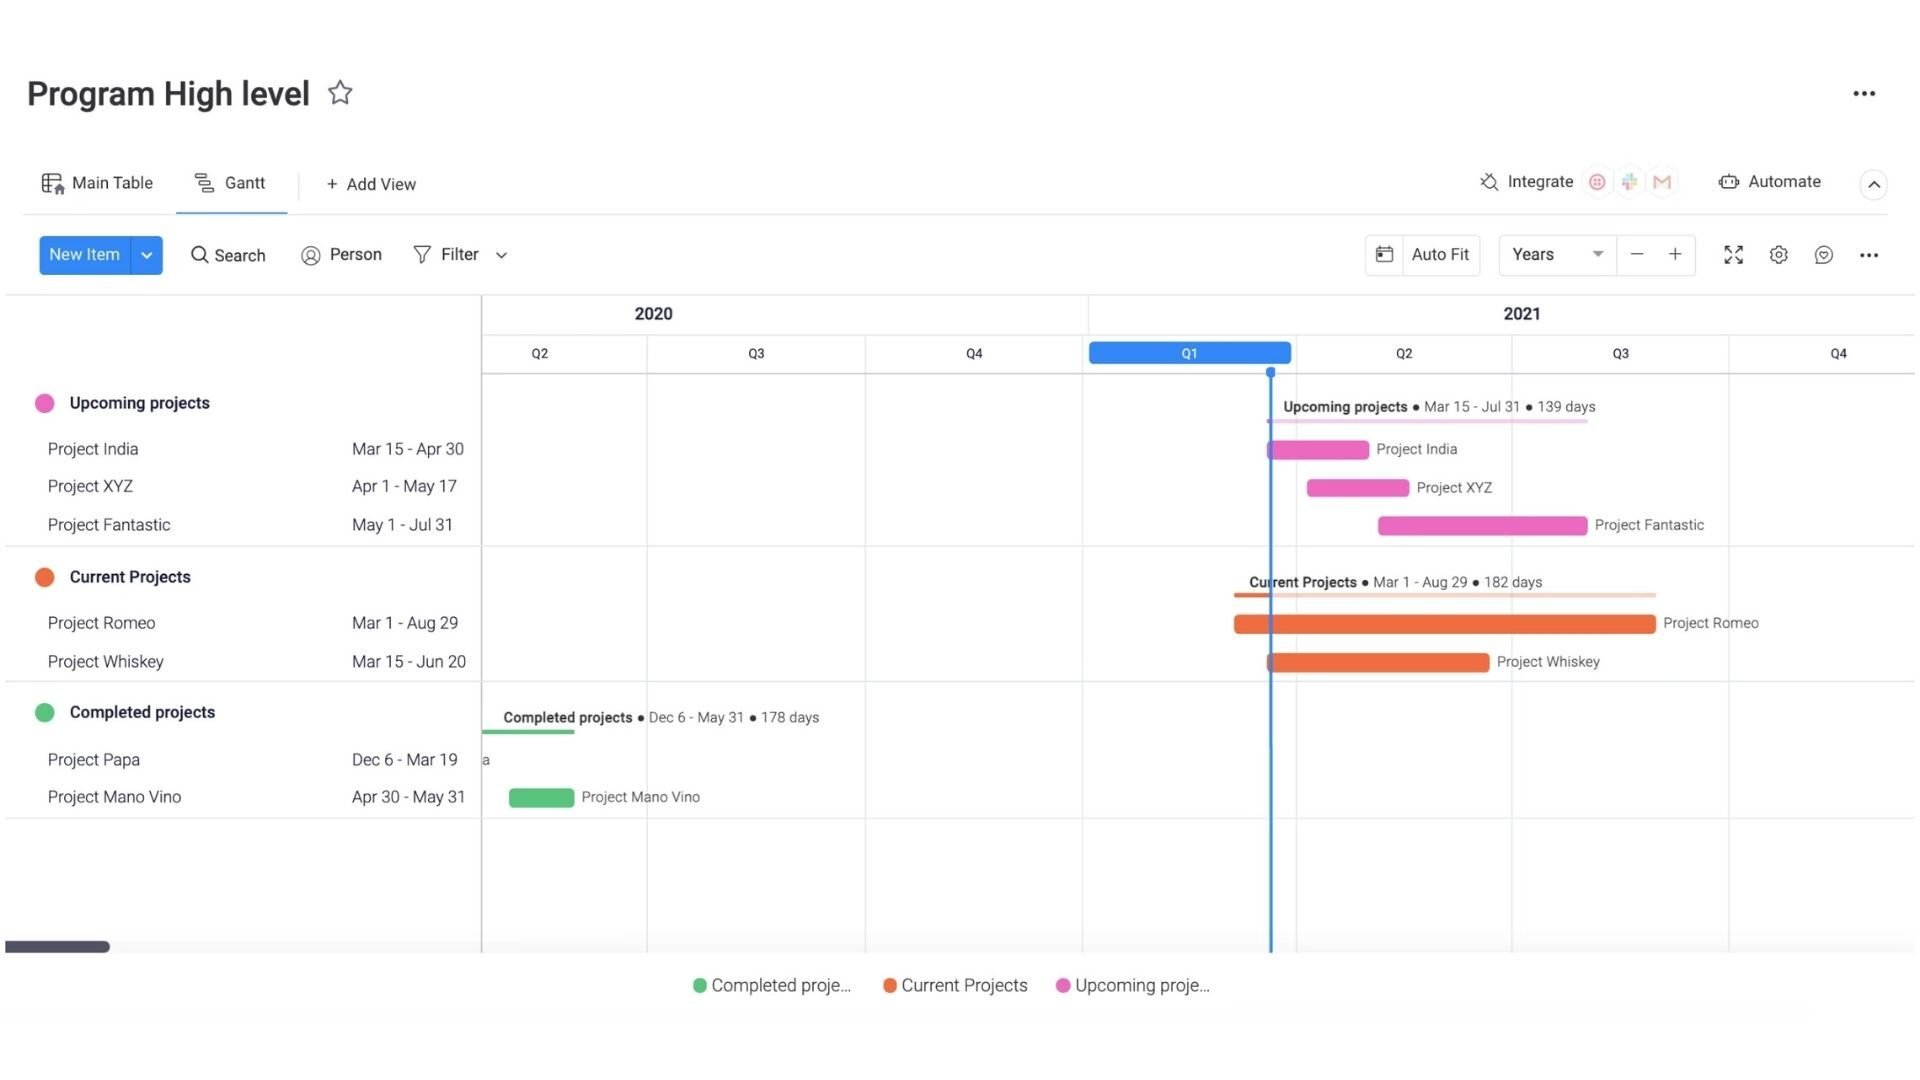Collapse the board header with the chevron

tap(1874, 184)
